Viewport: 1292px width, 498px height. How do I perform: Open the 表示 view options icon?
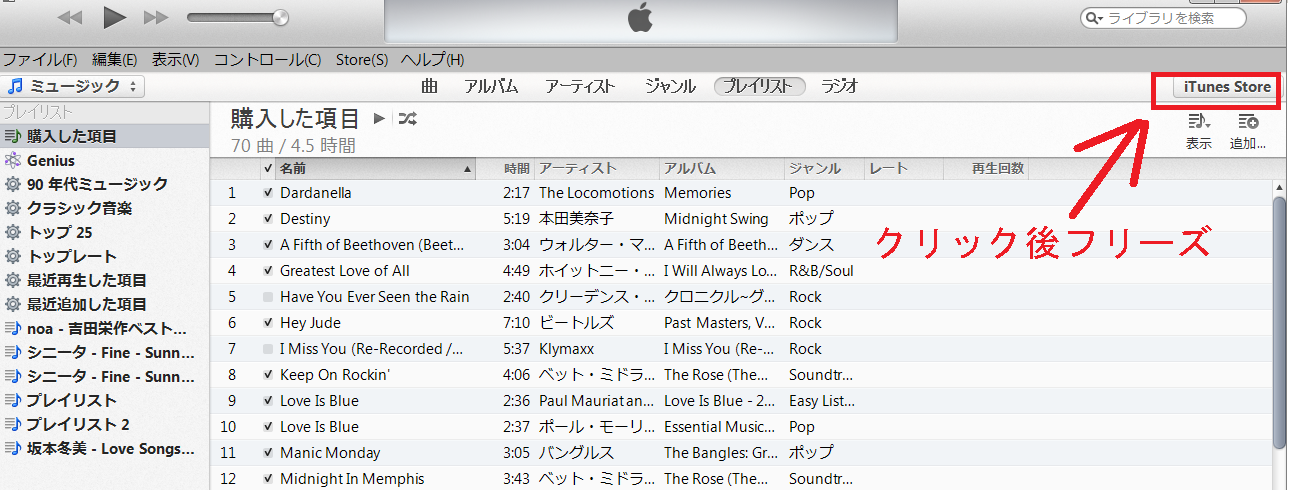[x=1198, y=122]
